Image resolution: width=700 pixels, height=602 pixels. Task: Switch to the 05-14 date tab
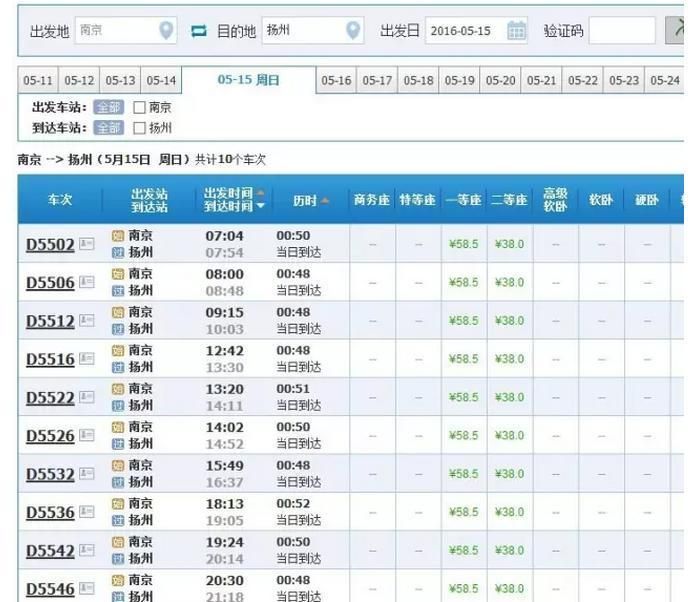tap(161, 81)
